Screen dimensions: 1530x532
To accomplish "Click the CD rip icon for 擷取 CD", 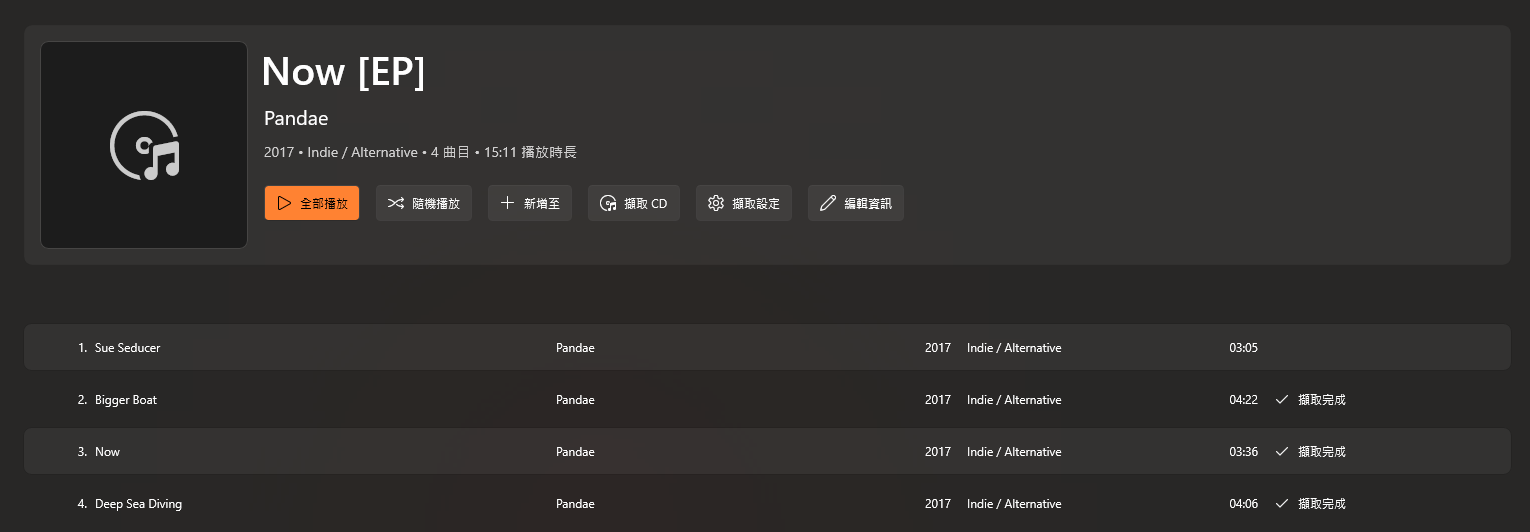I will click(607, 203).
